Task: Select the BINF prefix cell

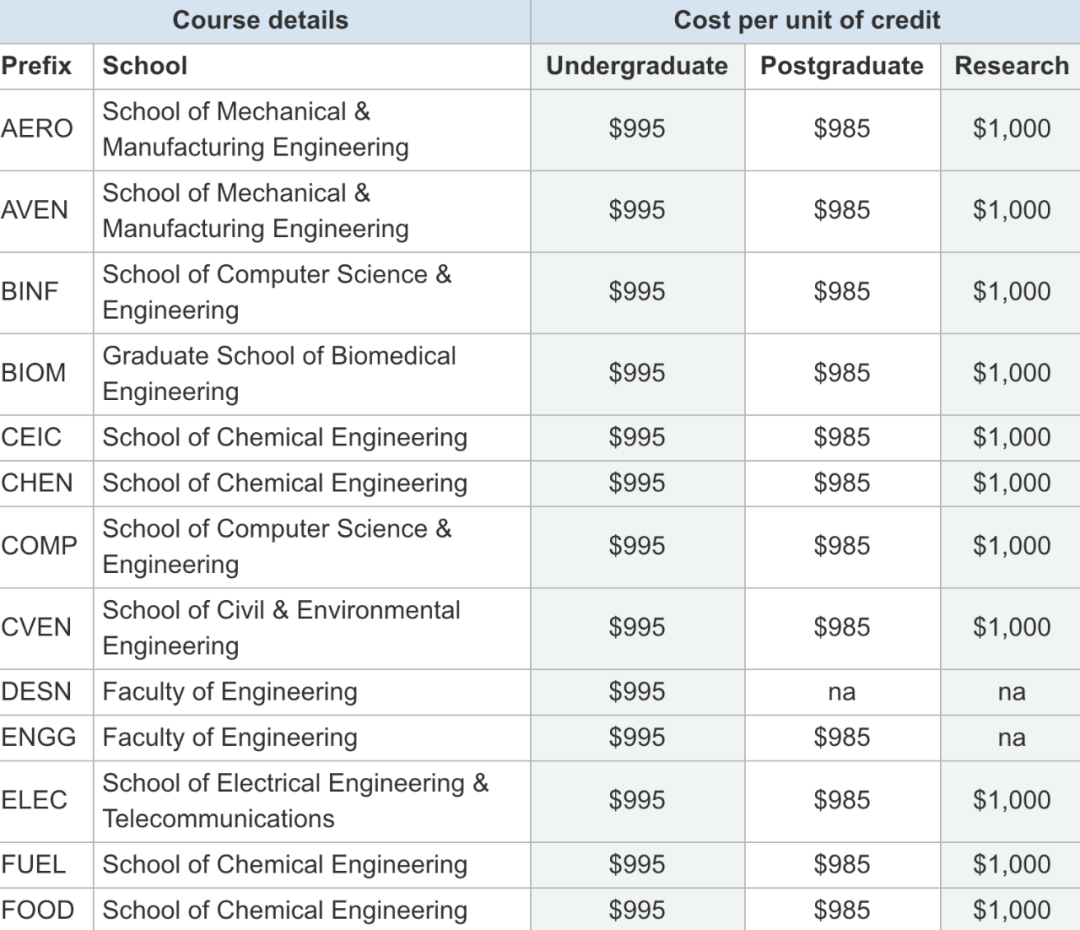Action: tap(30, 291)
